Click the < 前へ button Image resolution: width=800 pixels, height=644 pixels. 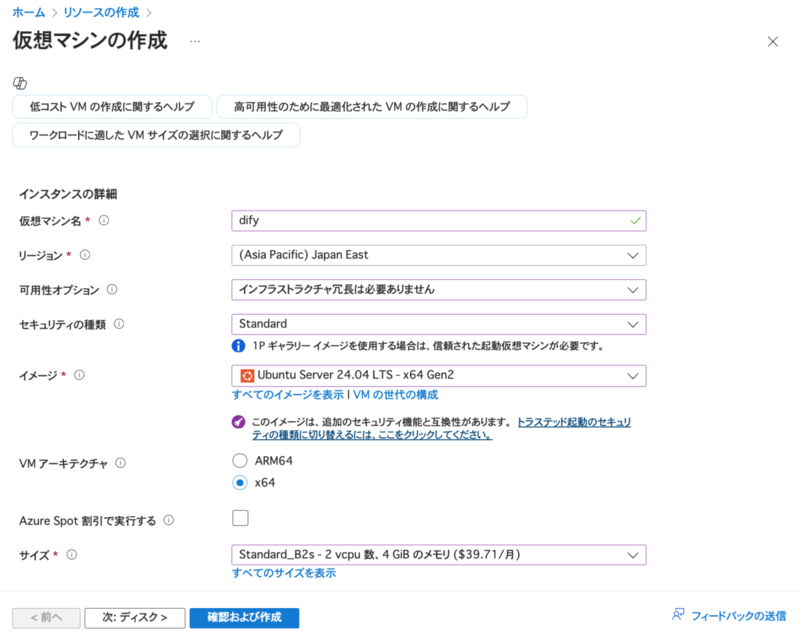[x=46, y=618]
